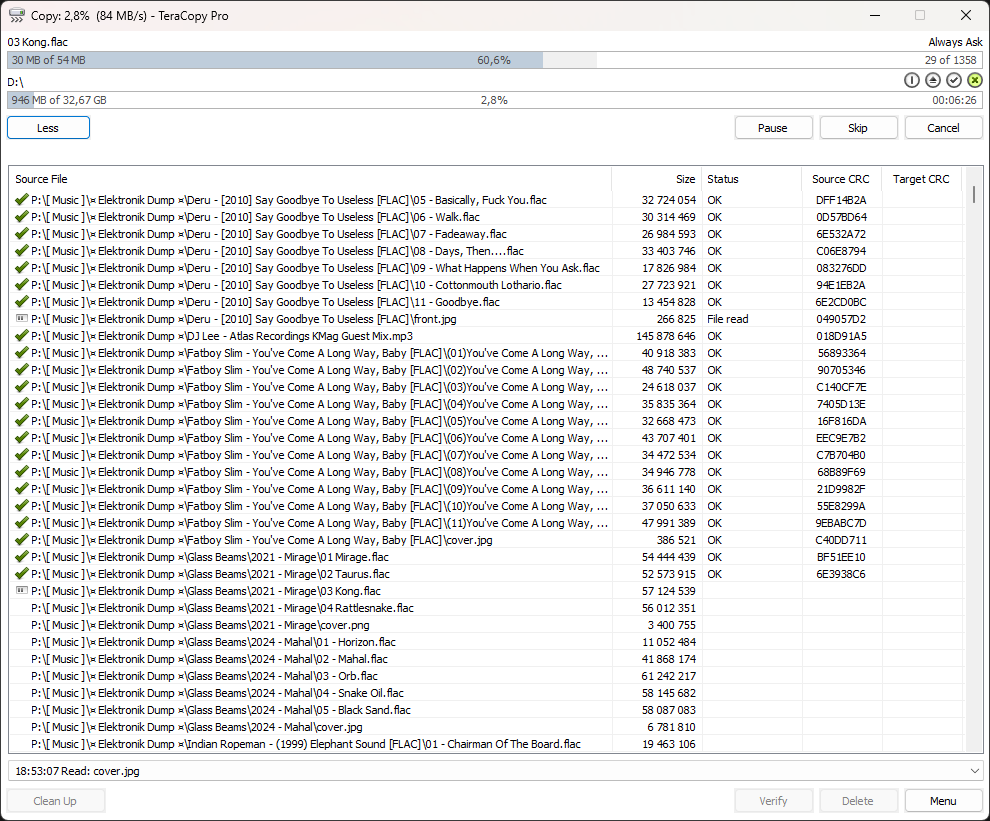
Task: Toggle verify-after-copy checkmark circle icon
Action: point(954,80)
